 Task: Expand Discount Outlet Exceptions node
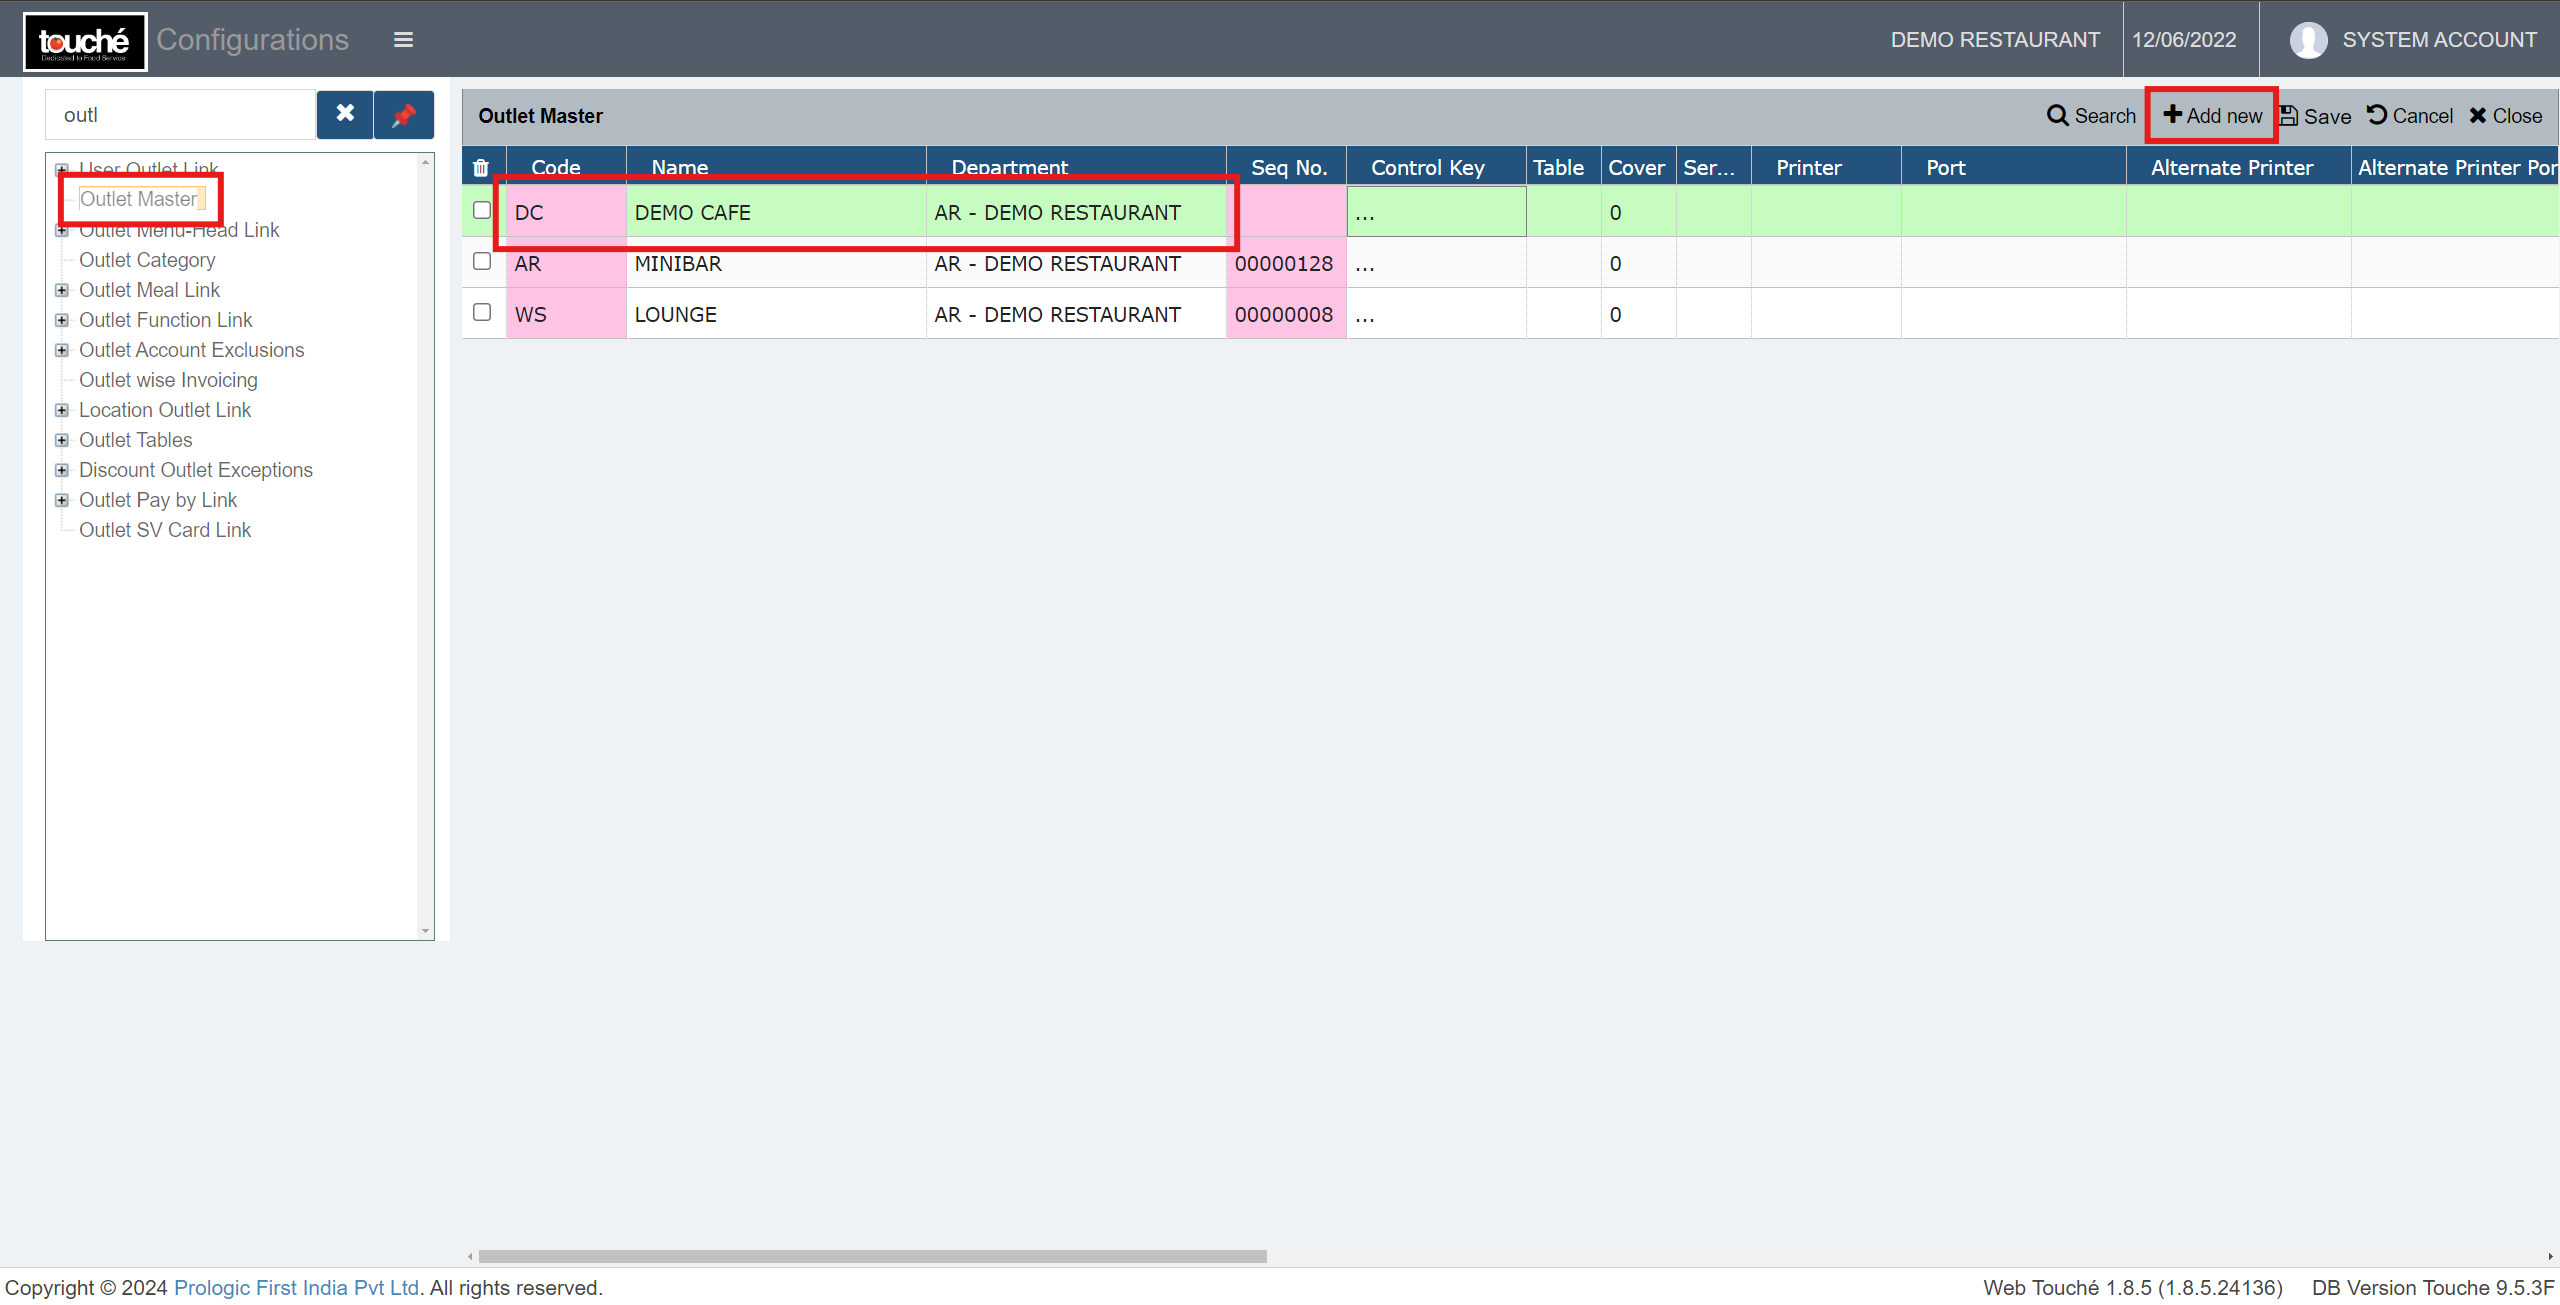62,470
